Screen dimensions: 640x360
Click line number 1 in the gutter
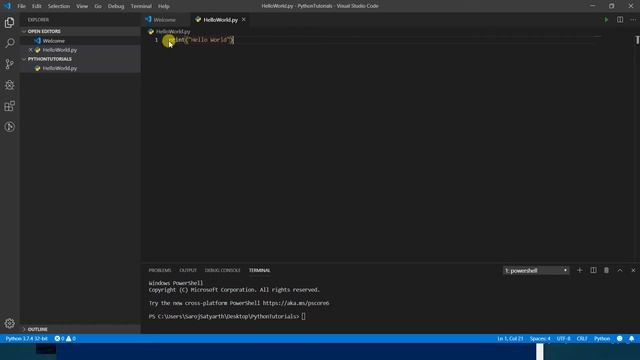156,40
